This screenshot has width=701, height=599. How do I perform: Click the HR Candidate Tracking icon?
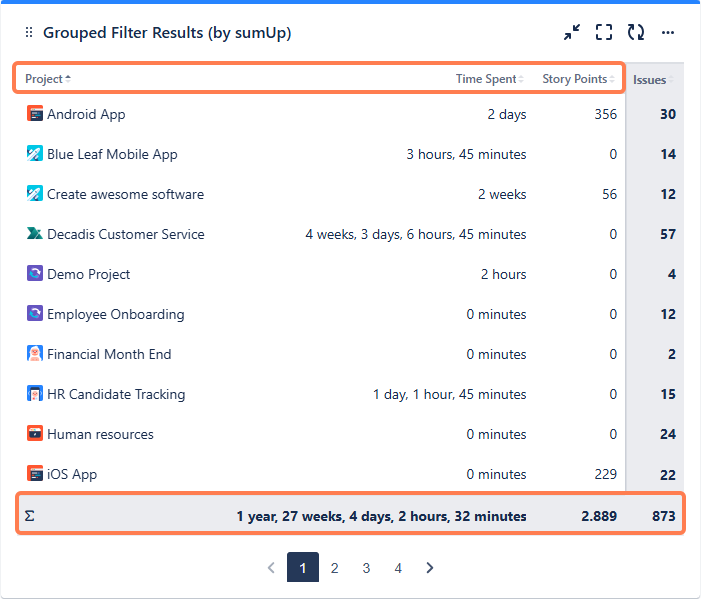tap(35, 394)
